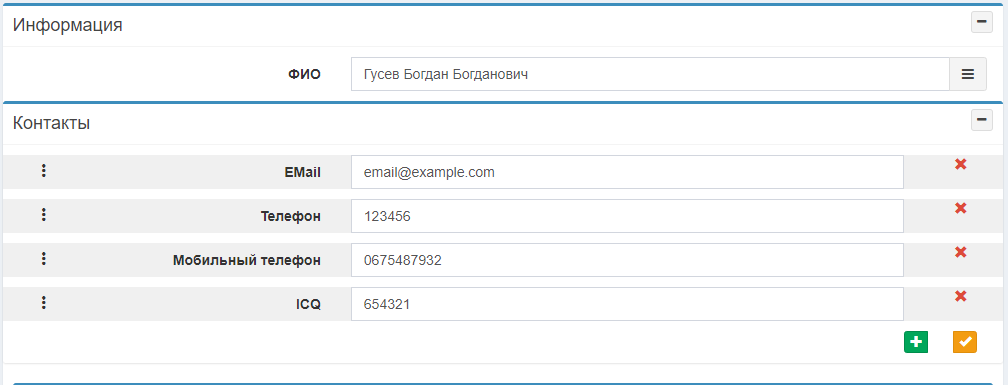Screen dimensions: 1008x385
Task: Confirm contacts with orange checkmark button
Action: point(964,342)
